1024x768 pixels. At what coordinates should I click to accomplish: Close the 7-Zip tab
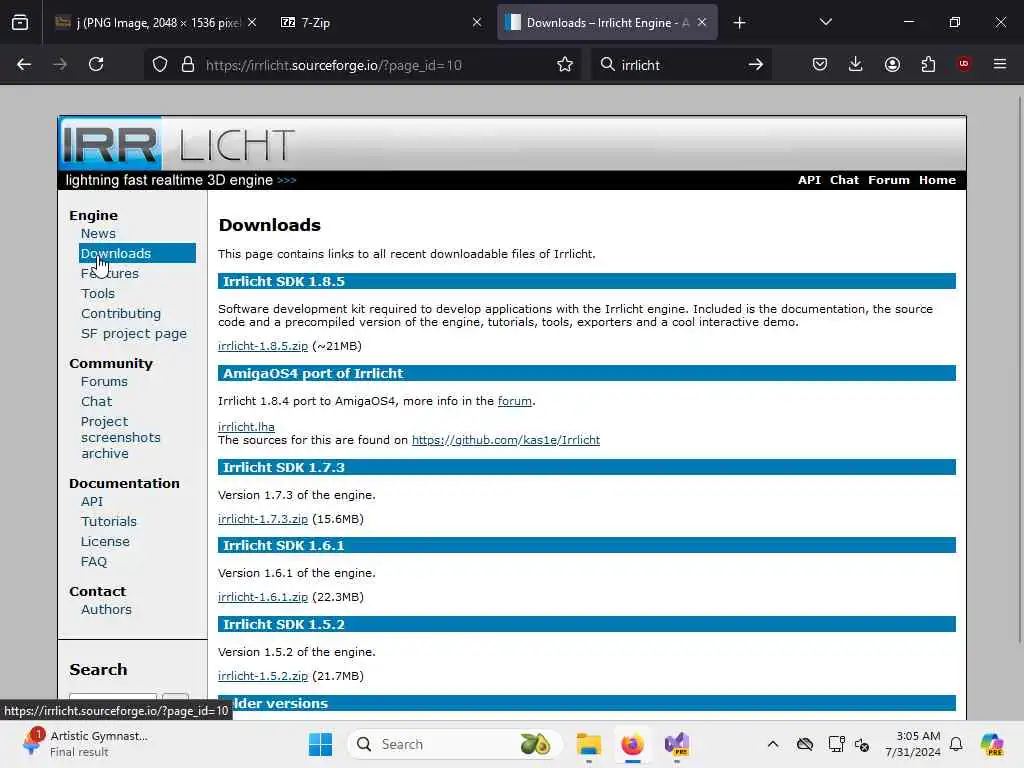coord(477,23)
